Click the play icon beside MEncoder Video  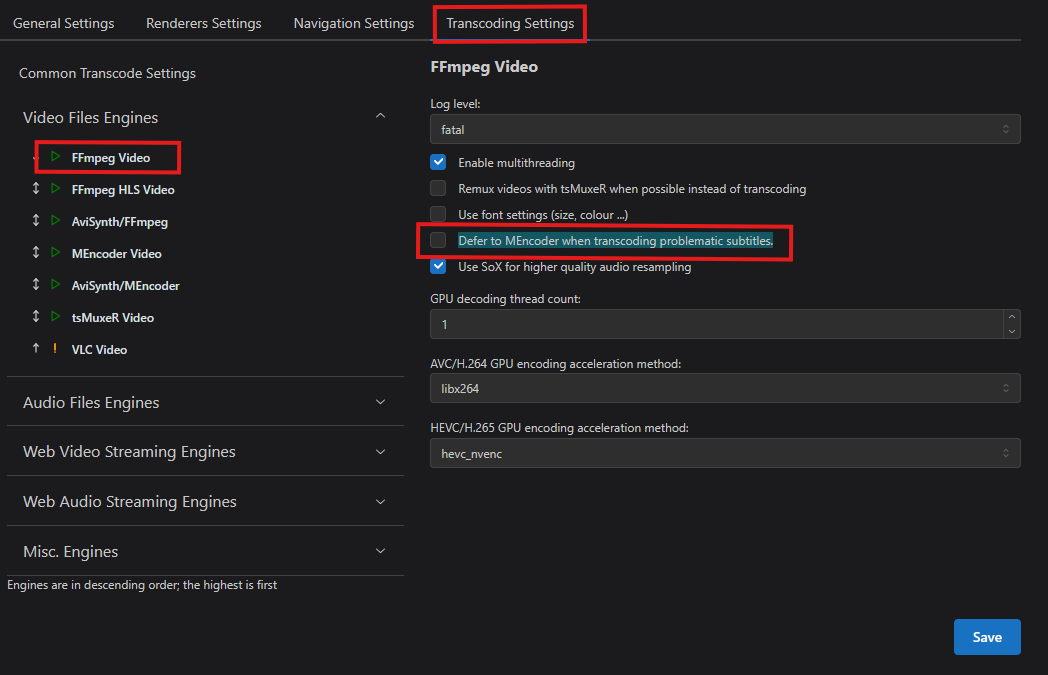[x=55, y=253]
